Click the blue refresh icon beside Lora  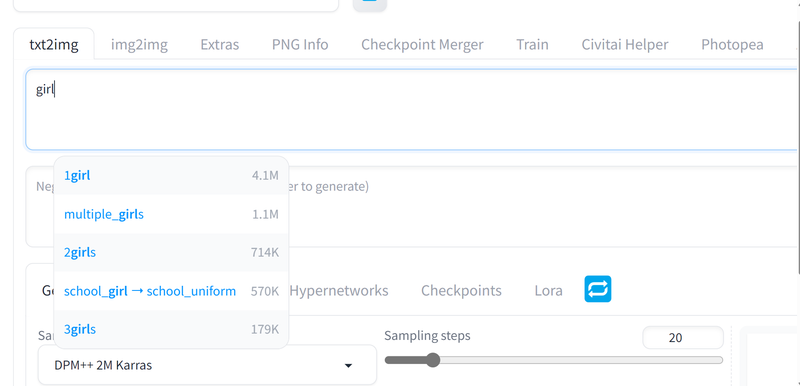click(597, 289)
